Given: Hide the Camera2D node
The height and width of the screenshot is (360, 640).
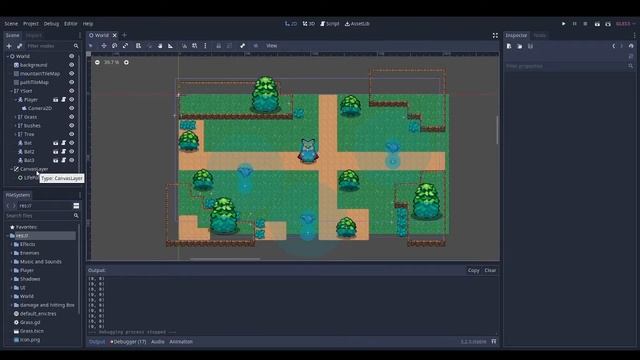Looking at the screenshot, I should [71, 108].
